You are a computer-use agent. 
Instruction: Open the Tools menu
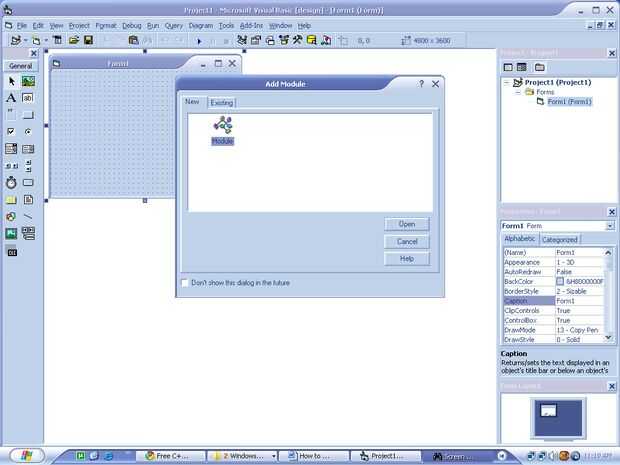226,26
